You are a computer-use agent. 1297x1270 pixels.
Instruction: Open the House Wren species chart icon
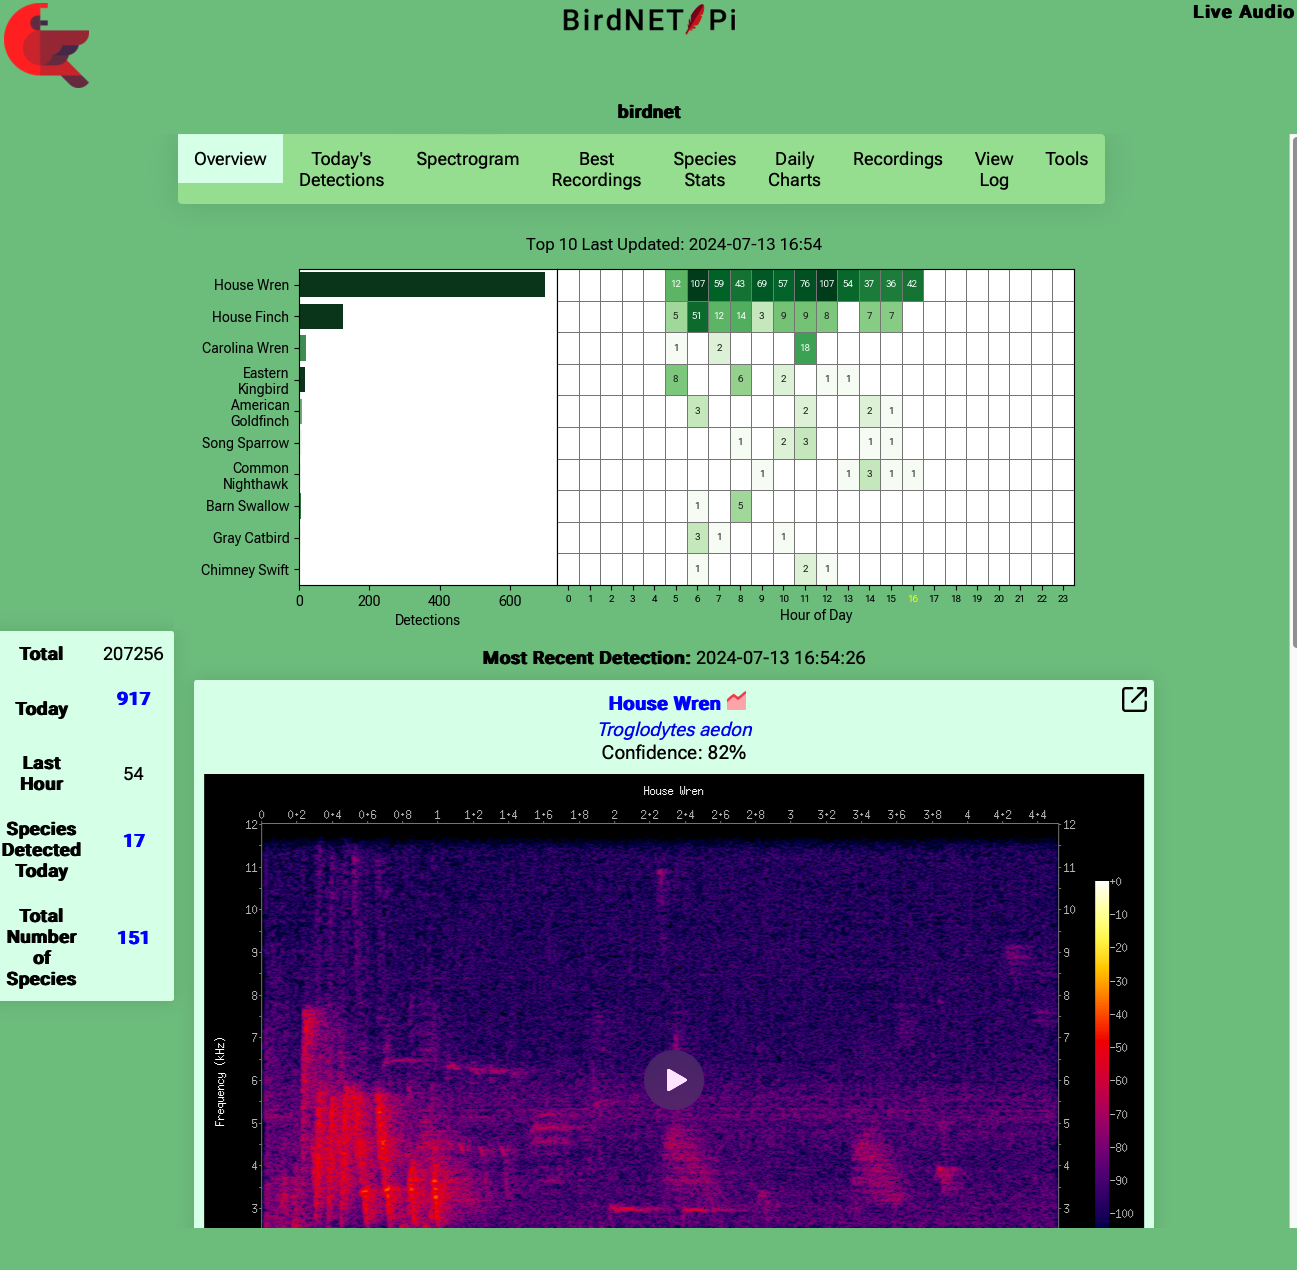click(737, 701)
